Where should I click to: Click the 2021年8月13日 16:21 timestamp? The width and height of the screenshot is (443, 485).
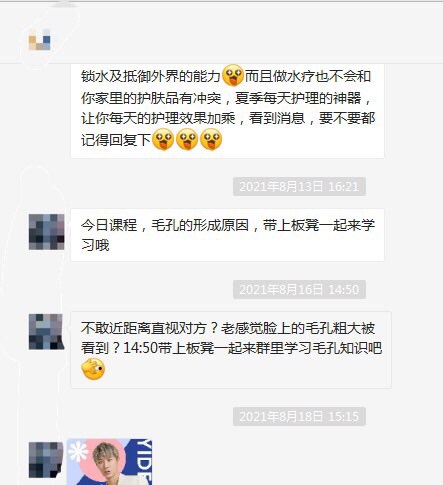pyautogui.click(x=299, y=187)
